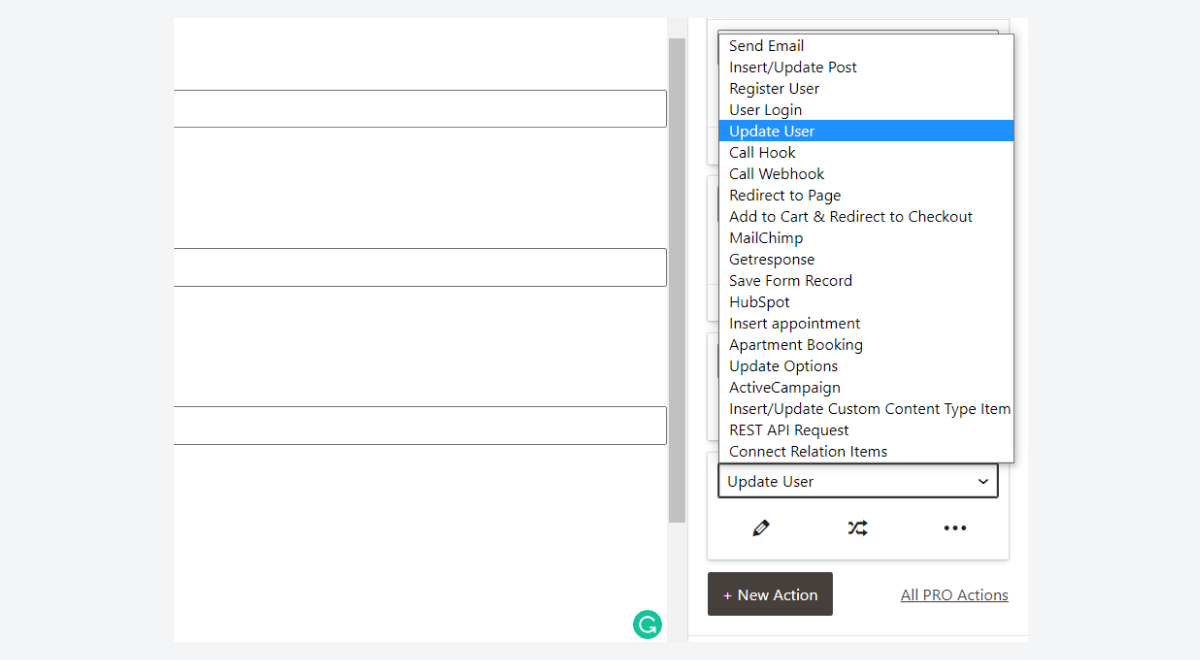The height and width of the screenshot is (660, 1200).
Task: Open the ellipsis more-options icon
Action: pos(955,527)
